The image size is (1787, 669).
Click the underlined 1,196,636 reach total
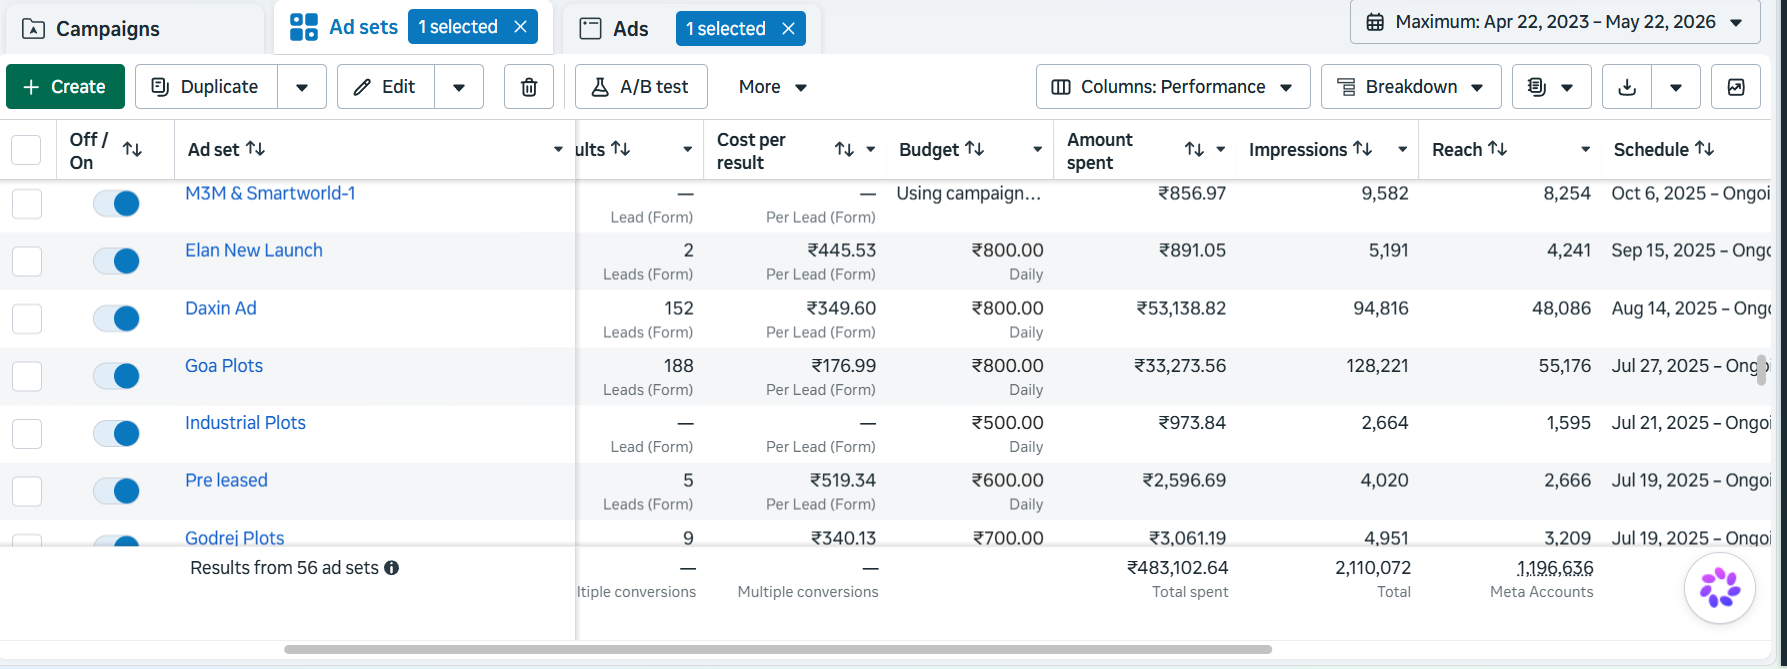tap(1555, 568)
